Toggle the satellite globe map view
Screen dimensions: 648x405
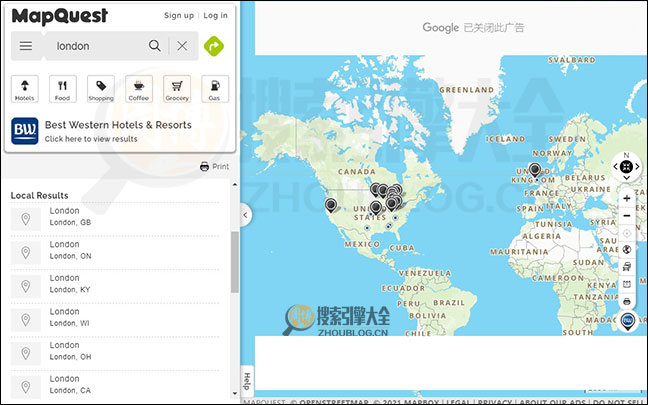627,249
